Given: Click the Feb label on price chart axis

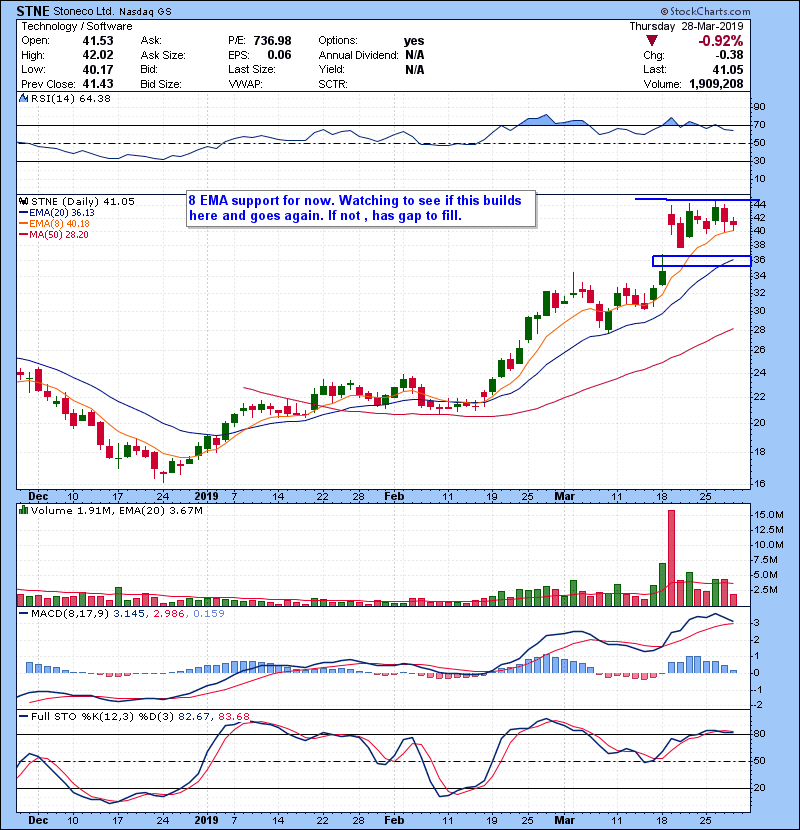Looking at the screenshot, I should [394, 496].
